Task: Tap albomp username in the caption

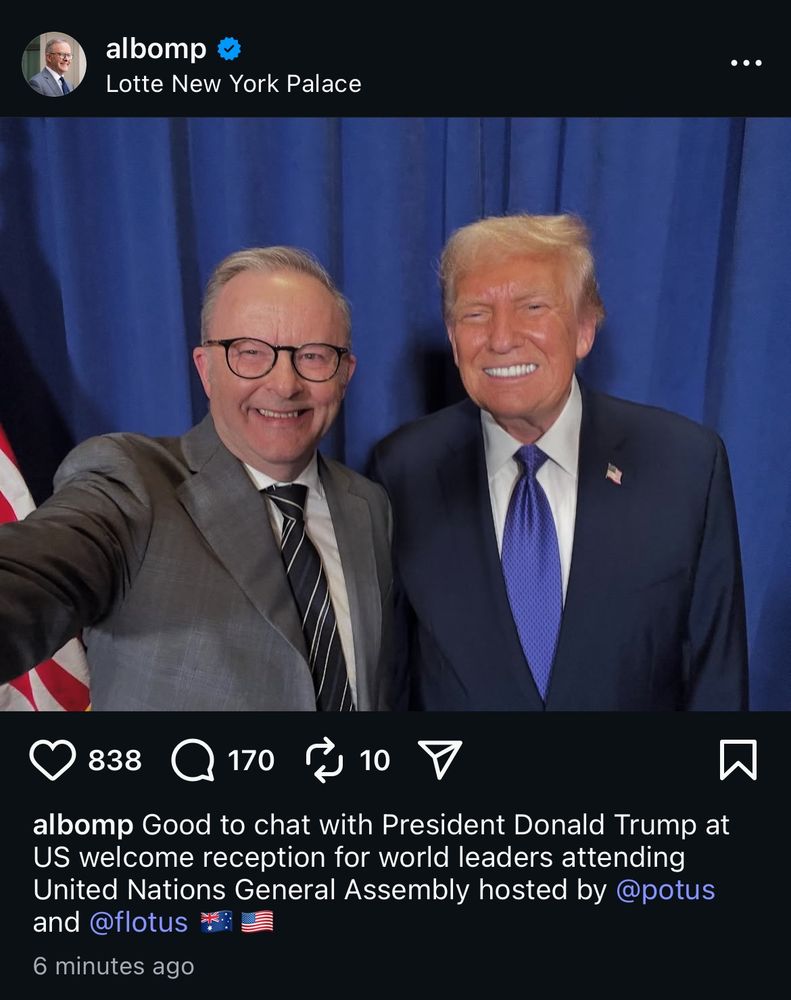Action: click(x=83, y=825)
